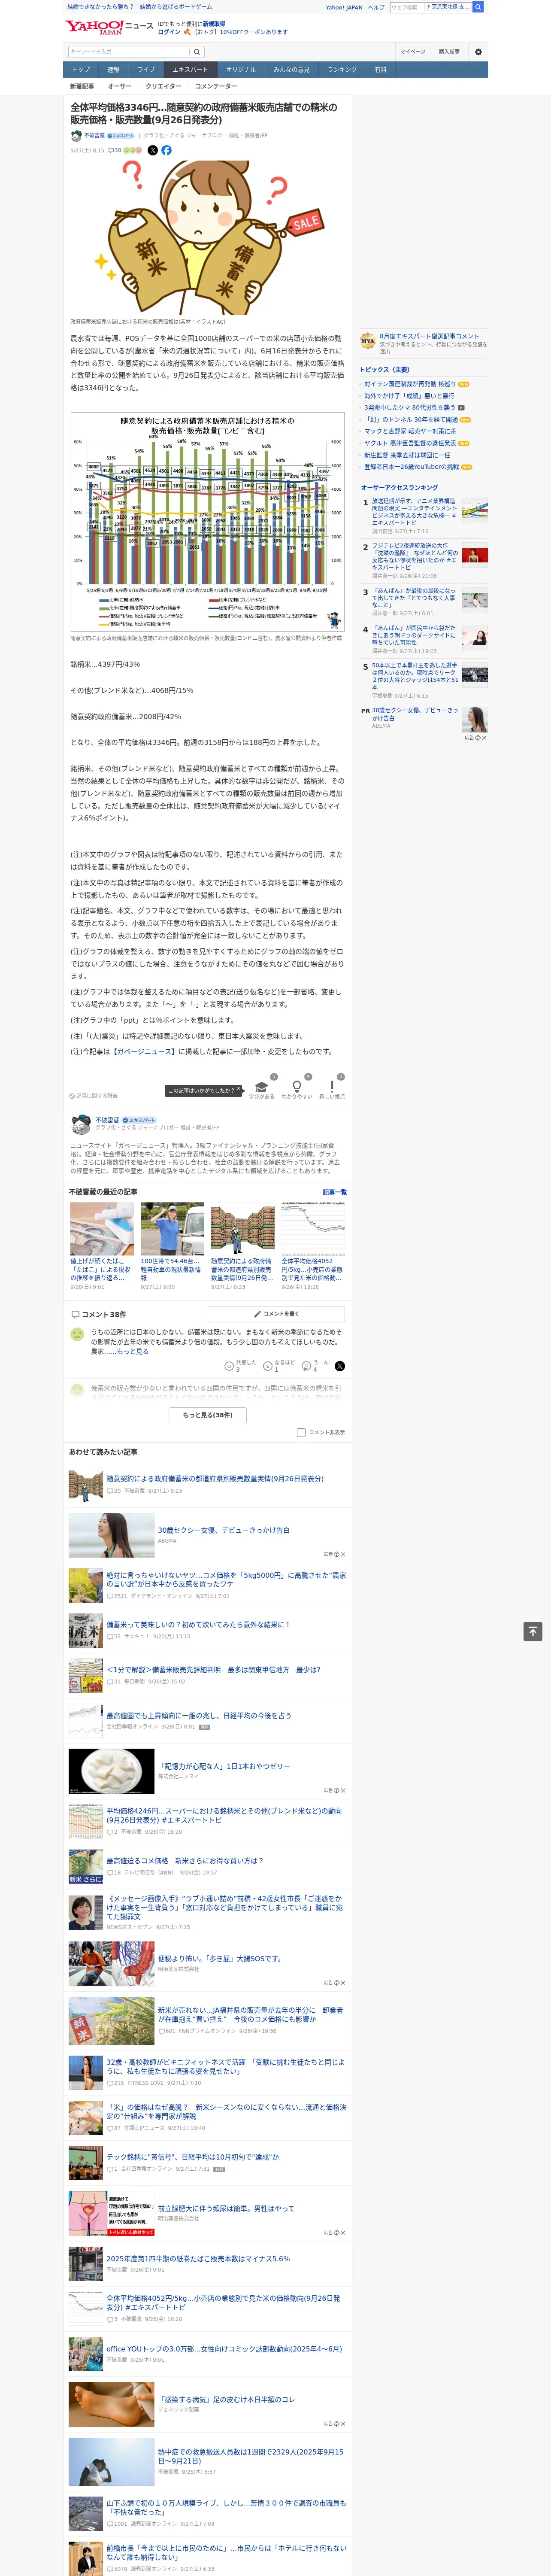Open thumbnail of 100世帯で54.46台 car article

pos(172,1229)
